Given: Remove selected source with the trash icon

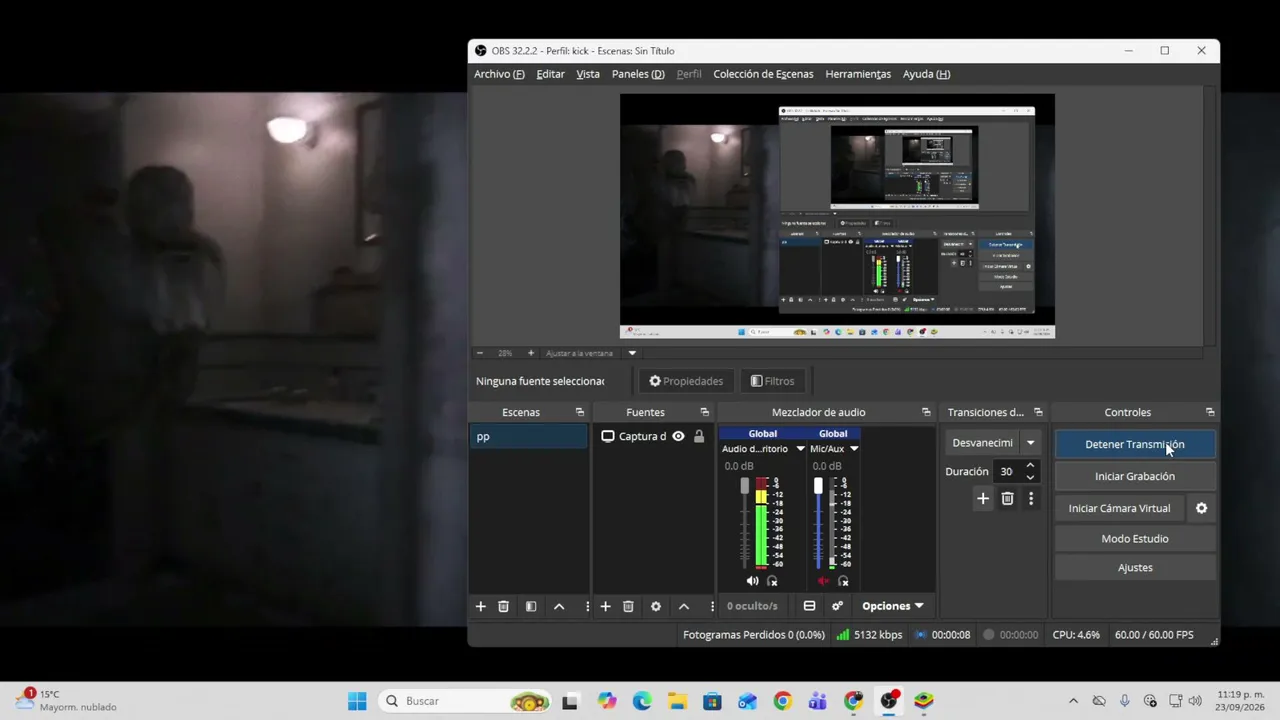Looking at the screenshot, I should point(628,606).
